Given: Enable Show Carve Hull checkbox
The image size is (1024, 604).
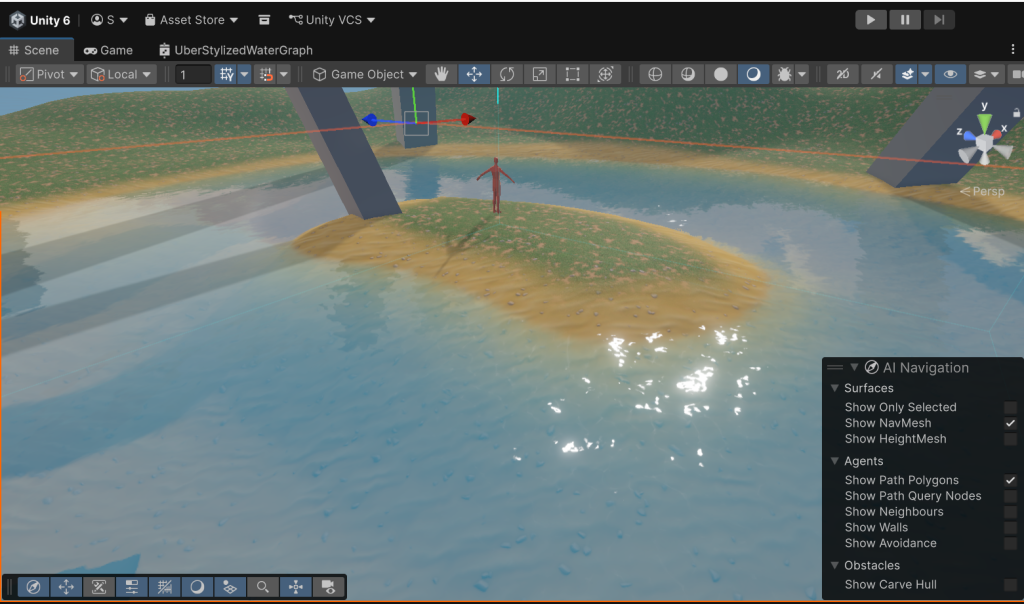Looking at the screenshot, I should (1010, 585).
